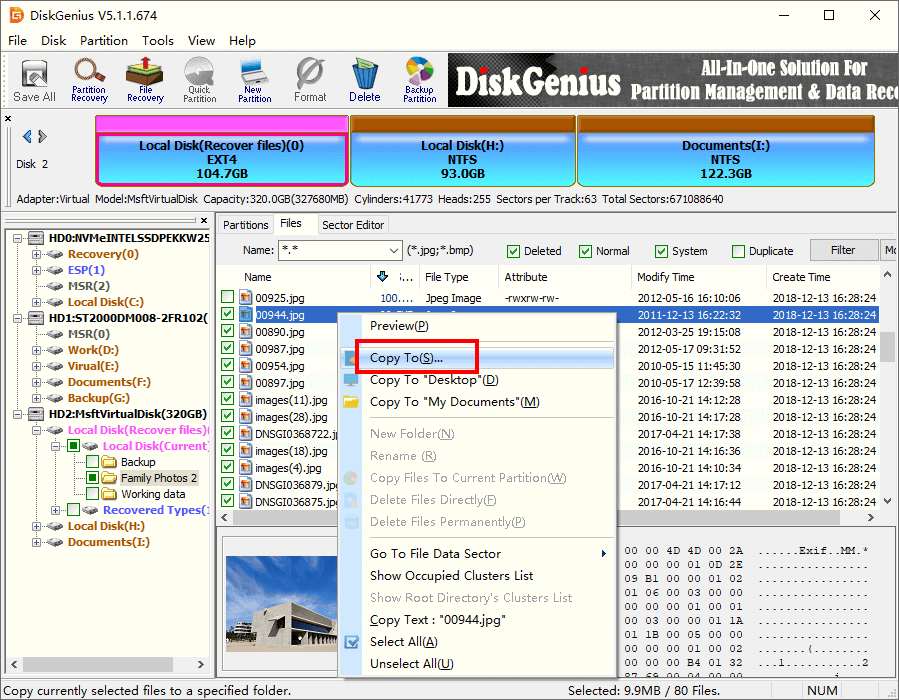Select the Format toolbar icon
The height and width of the screenshot is (700, 899).
coord(310,81)
